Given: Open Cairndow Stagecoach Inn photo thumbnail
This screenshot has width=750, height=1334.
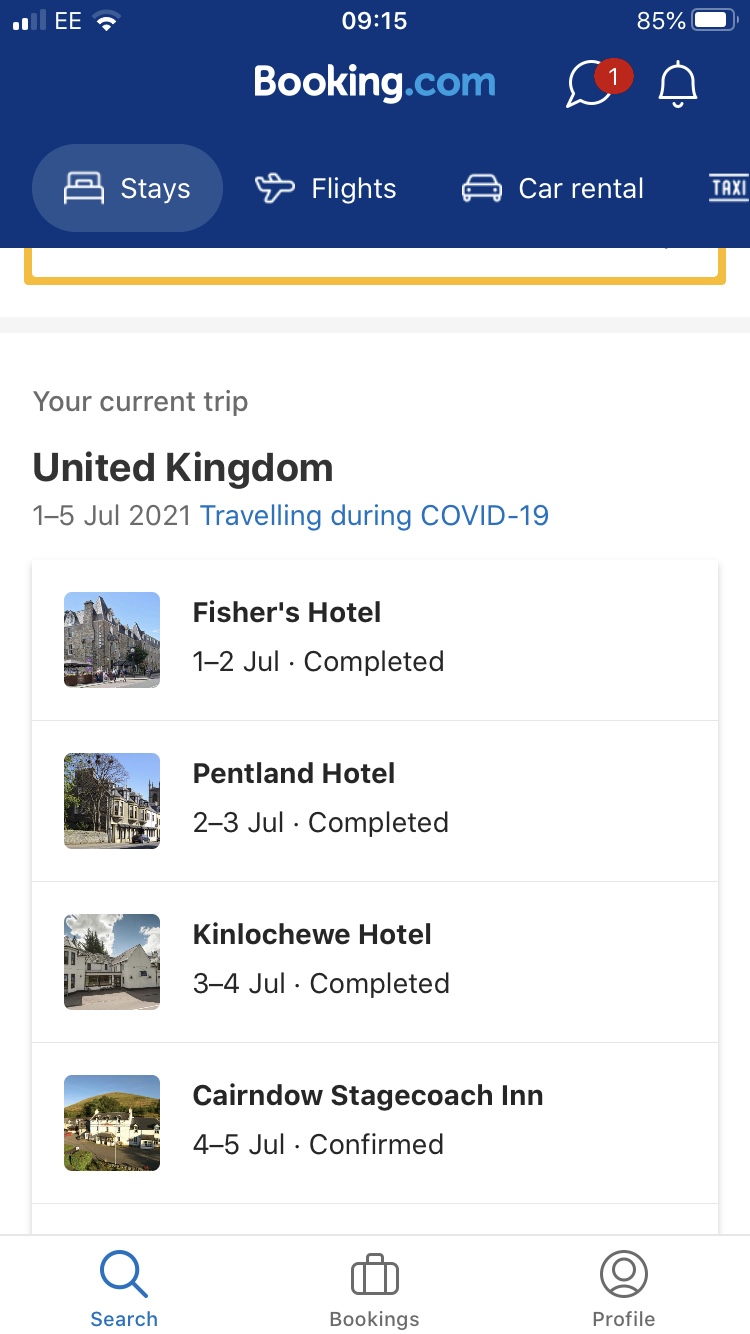Looking at the screenshot, I should pyautogui.click(x=112, y=1123).
